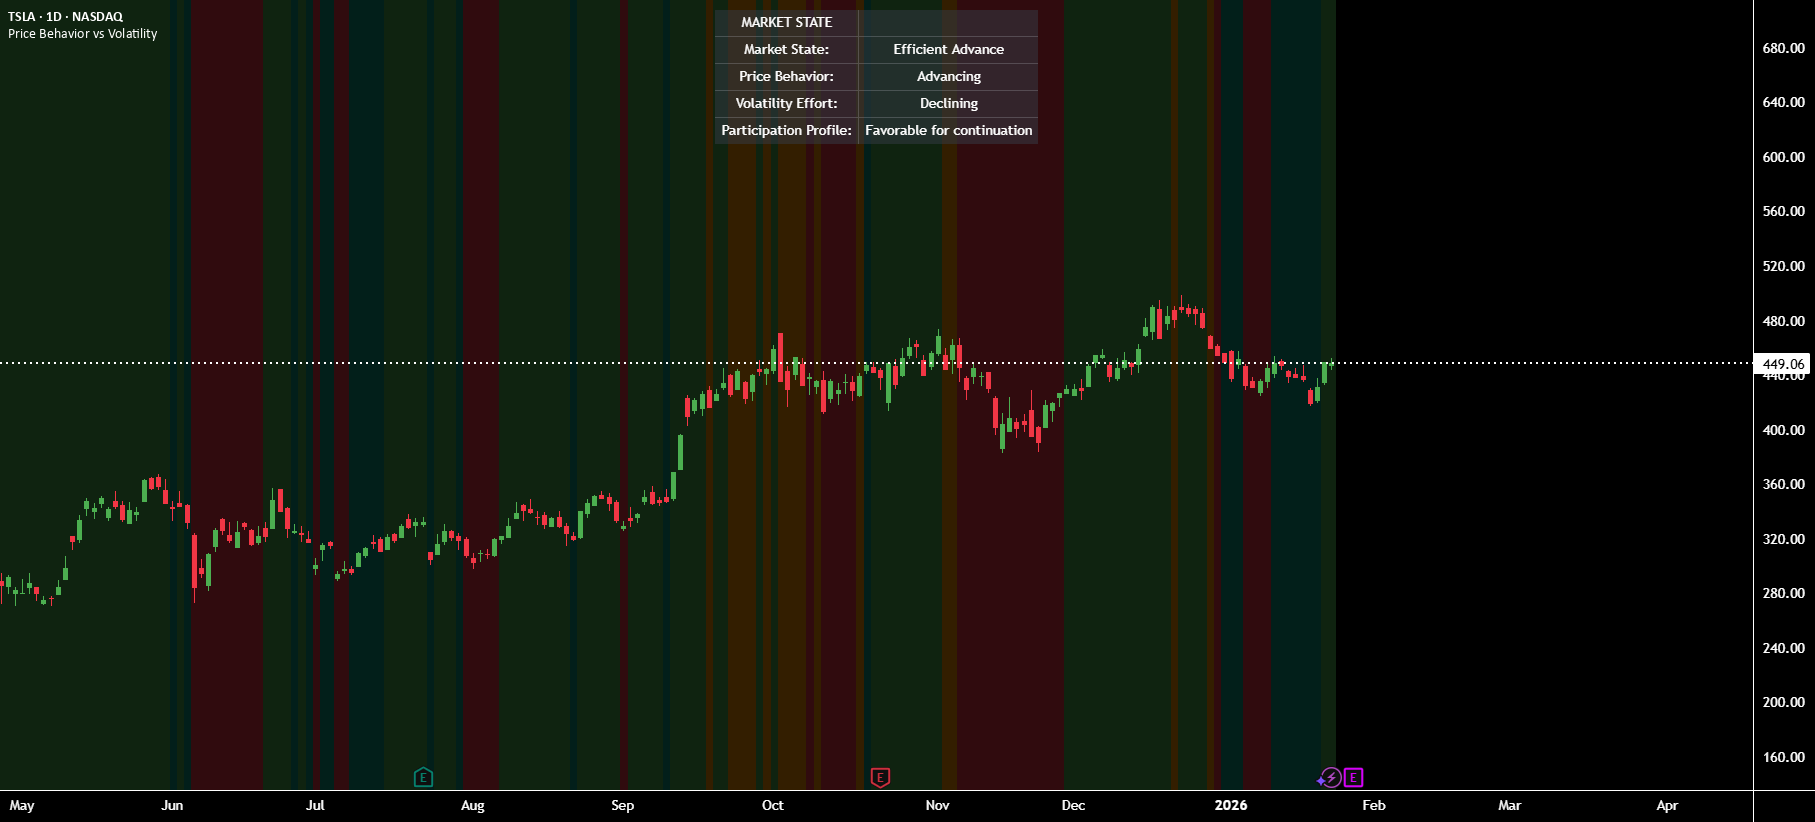Screen dimensions: 1815x822
Task: Open the magenta upcoming earnings E marker
Action: click(x=1353, y=777)
